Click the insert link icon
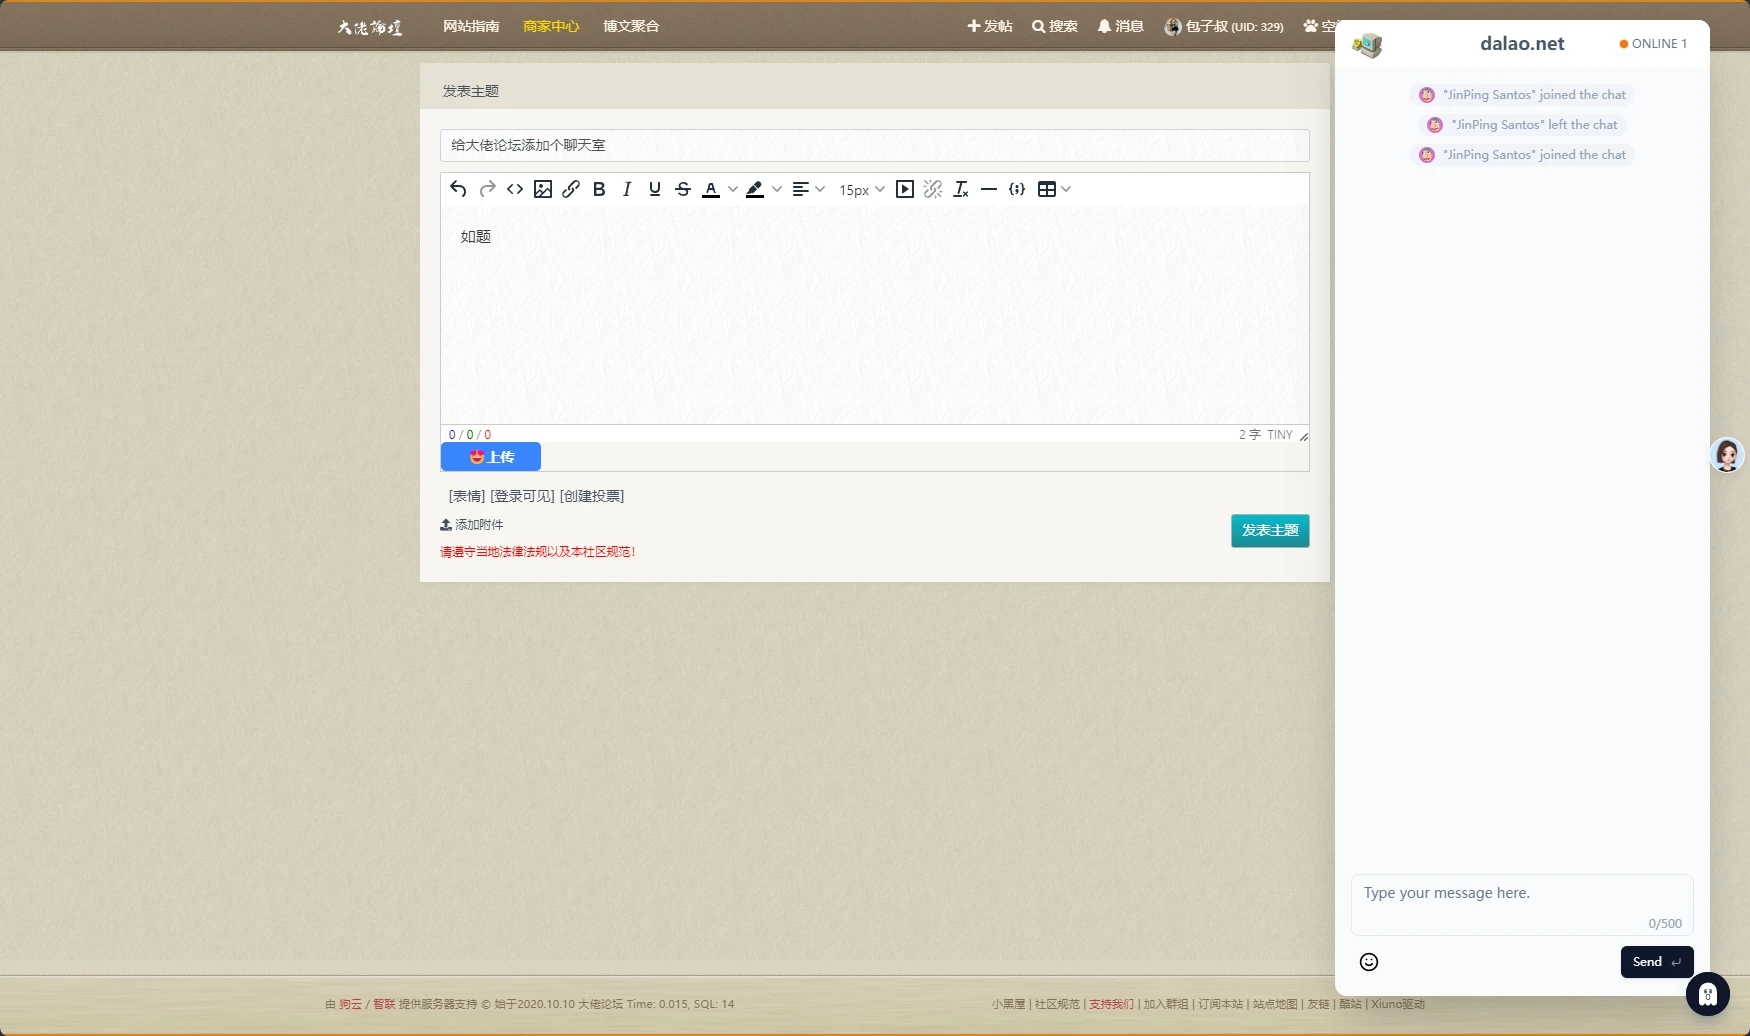The height and width of the screenshot is (1036, 1750). coord(571,189)
